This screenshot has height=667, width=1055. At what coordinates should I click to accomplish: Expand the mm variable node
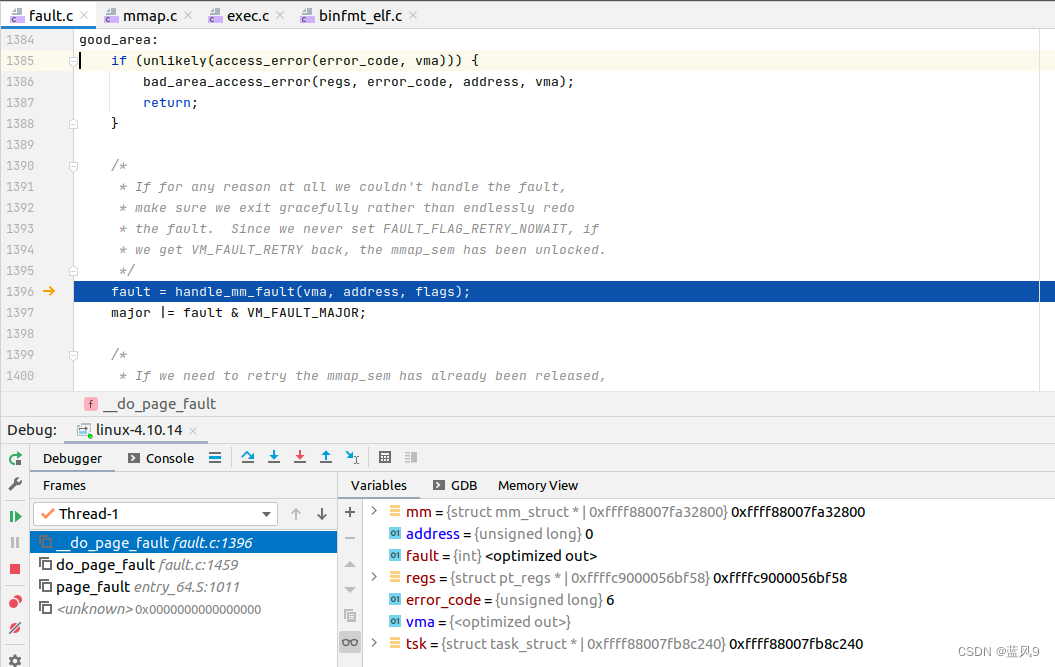[x=374, y=512]
